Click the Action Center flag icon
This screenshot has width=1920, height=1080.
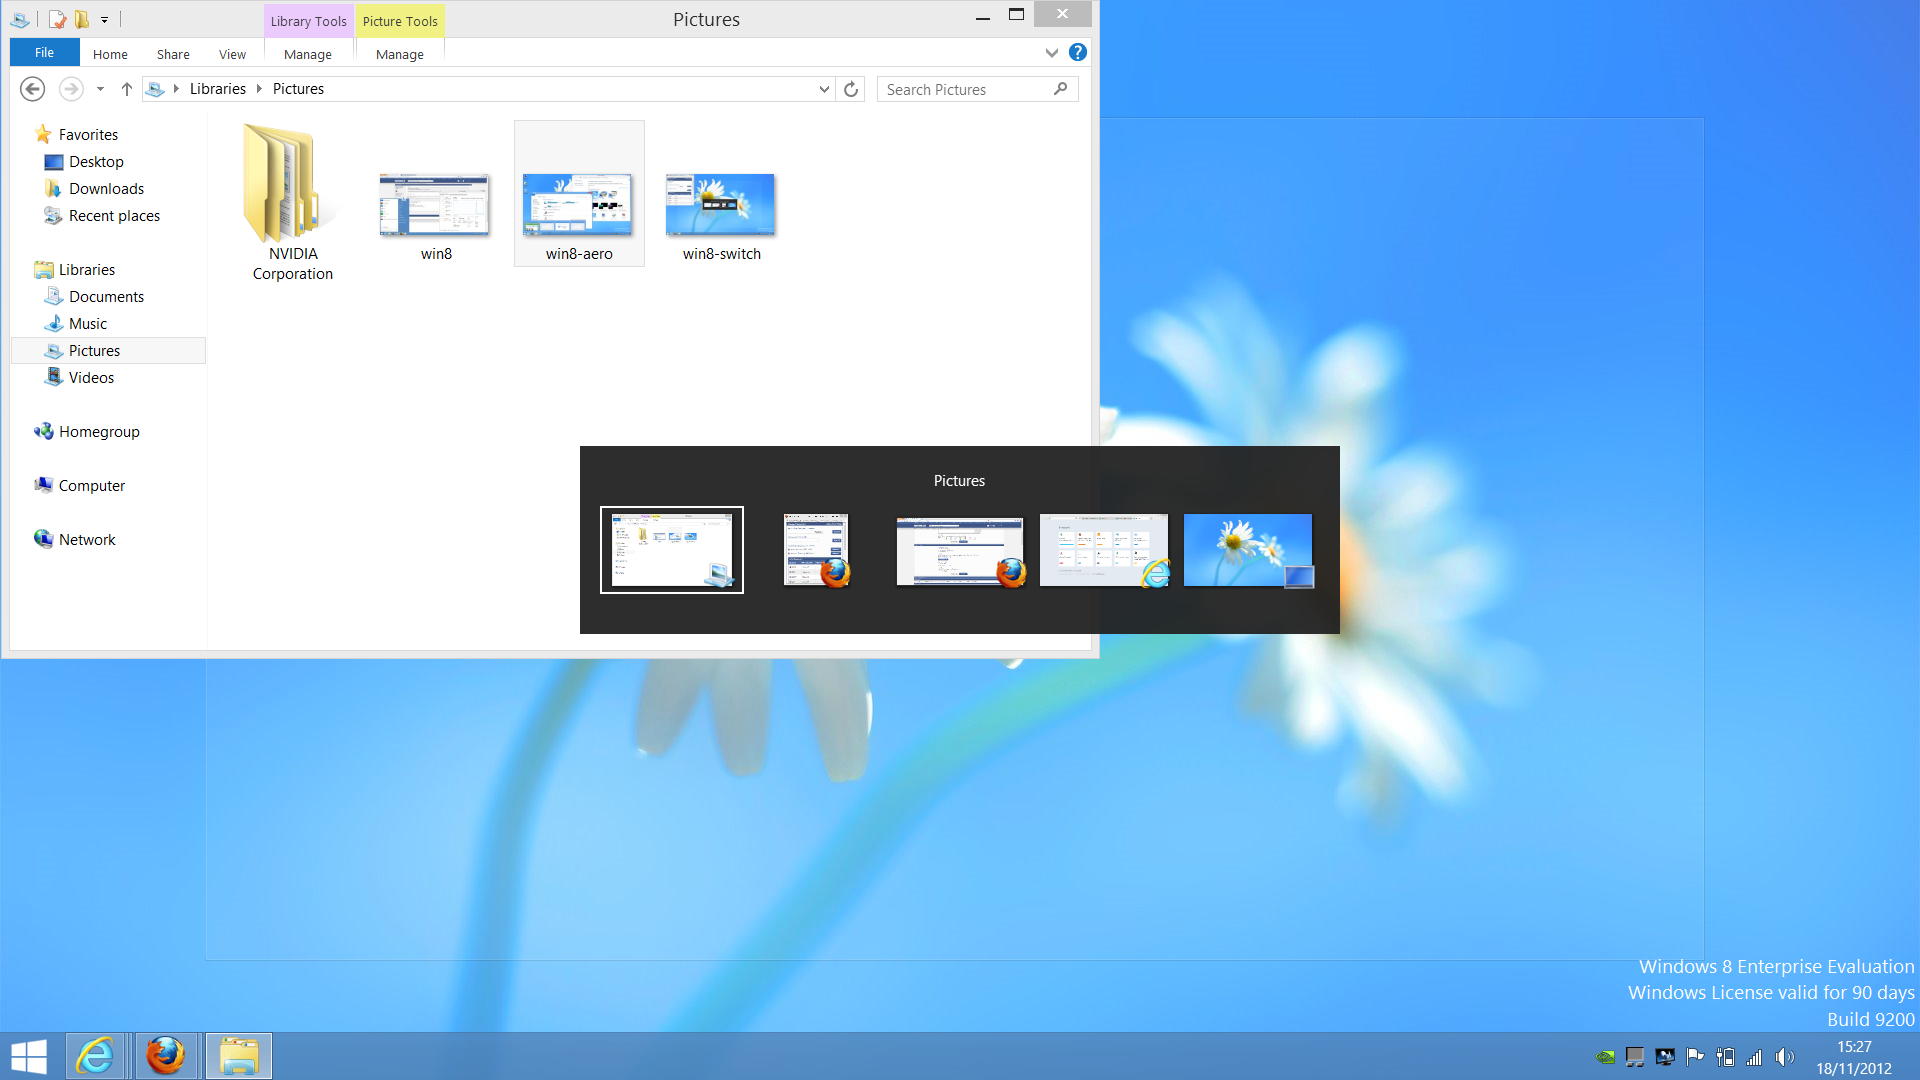1695,1057
